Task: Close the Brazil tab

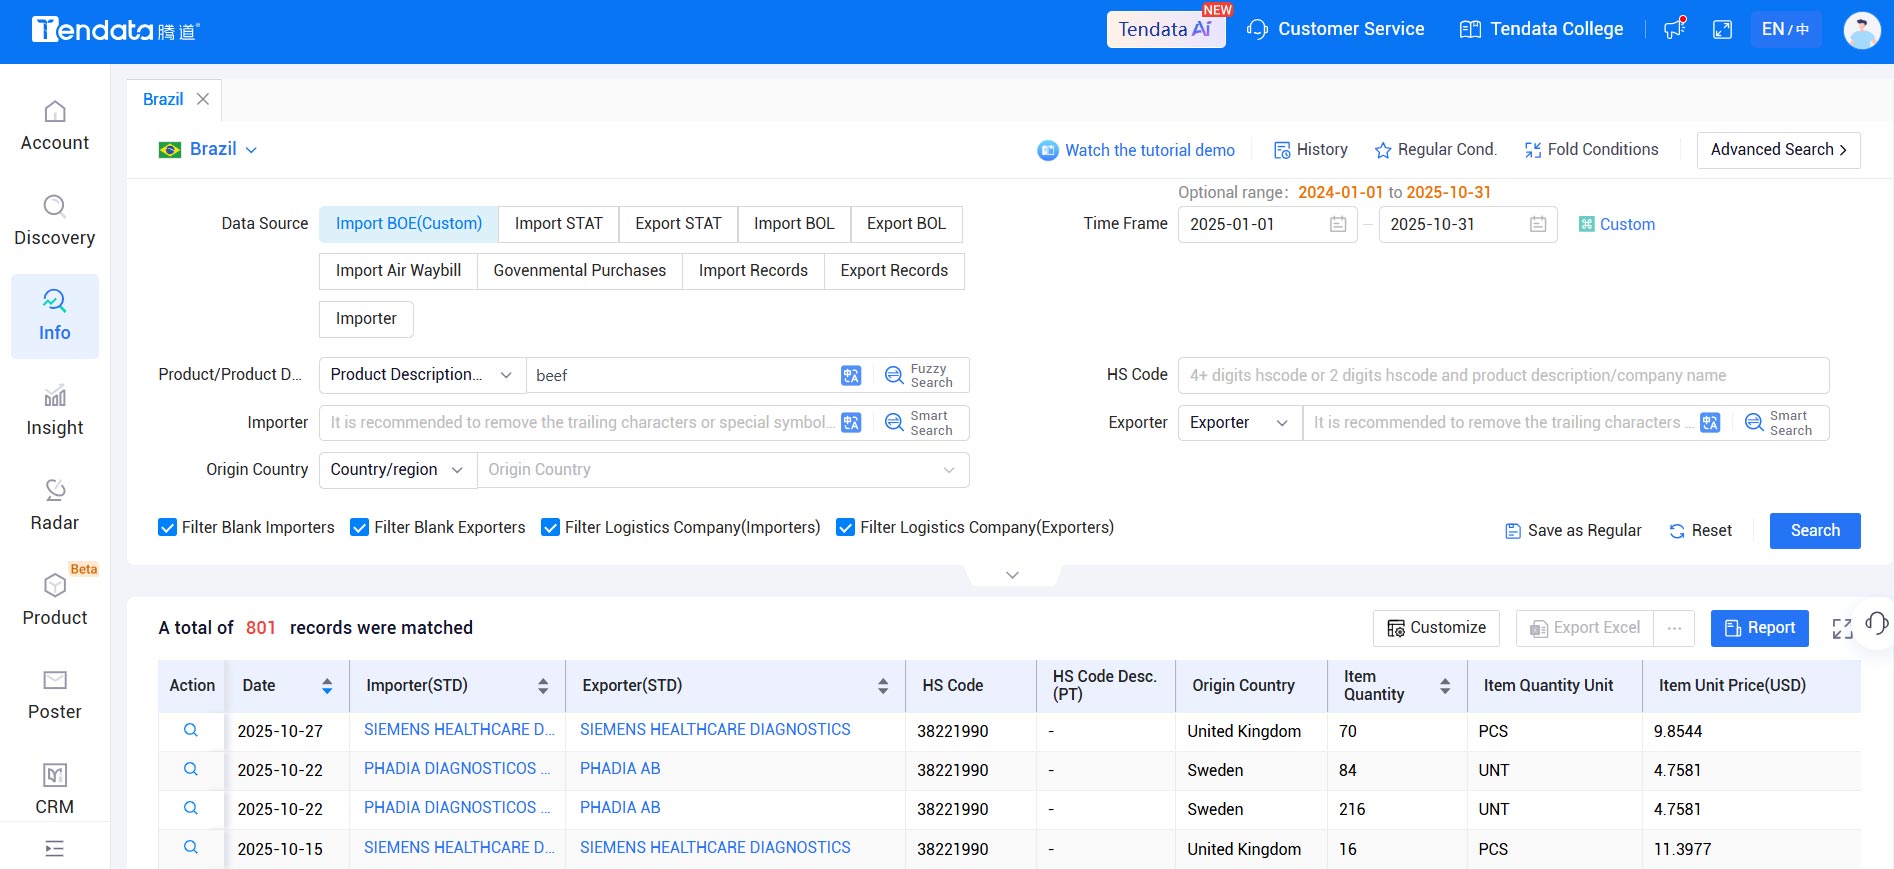Action: 203,99
